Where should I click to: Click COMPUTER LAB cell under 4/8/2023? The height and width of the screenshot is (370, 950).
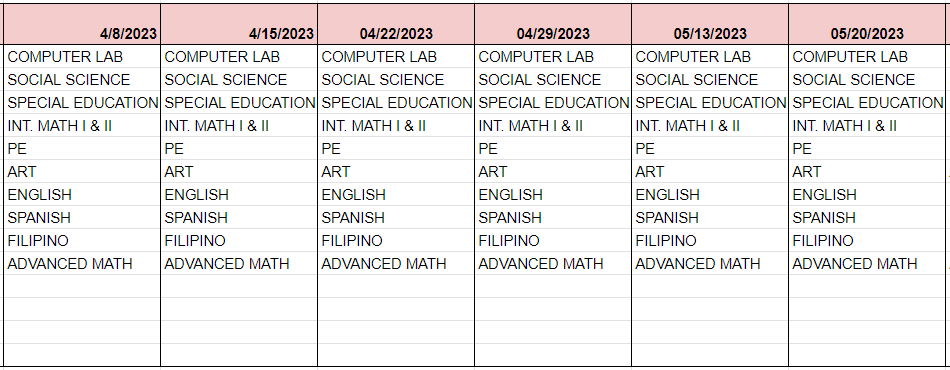82,57
